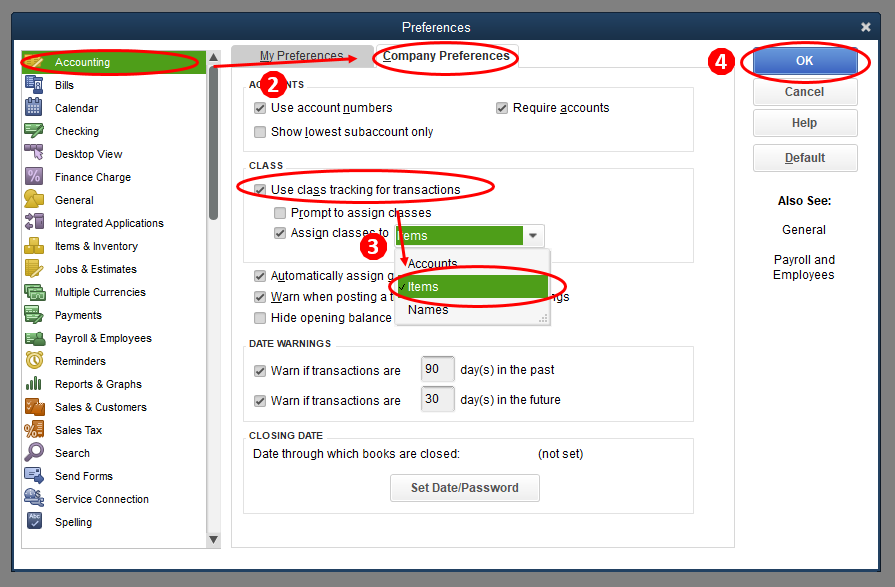Click the Multiple Currencies icon

tap(34, 292)
